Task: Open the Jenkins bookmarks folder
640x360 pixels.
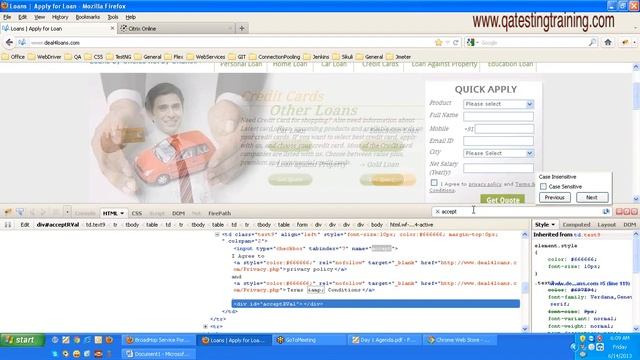Action: coord(316,57)
